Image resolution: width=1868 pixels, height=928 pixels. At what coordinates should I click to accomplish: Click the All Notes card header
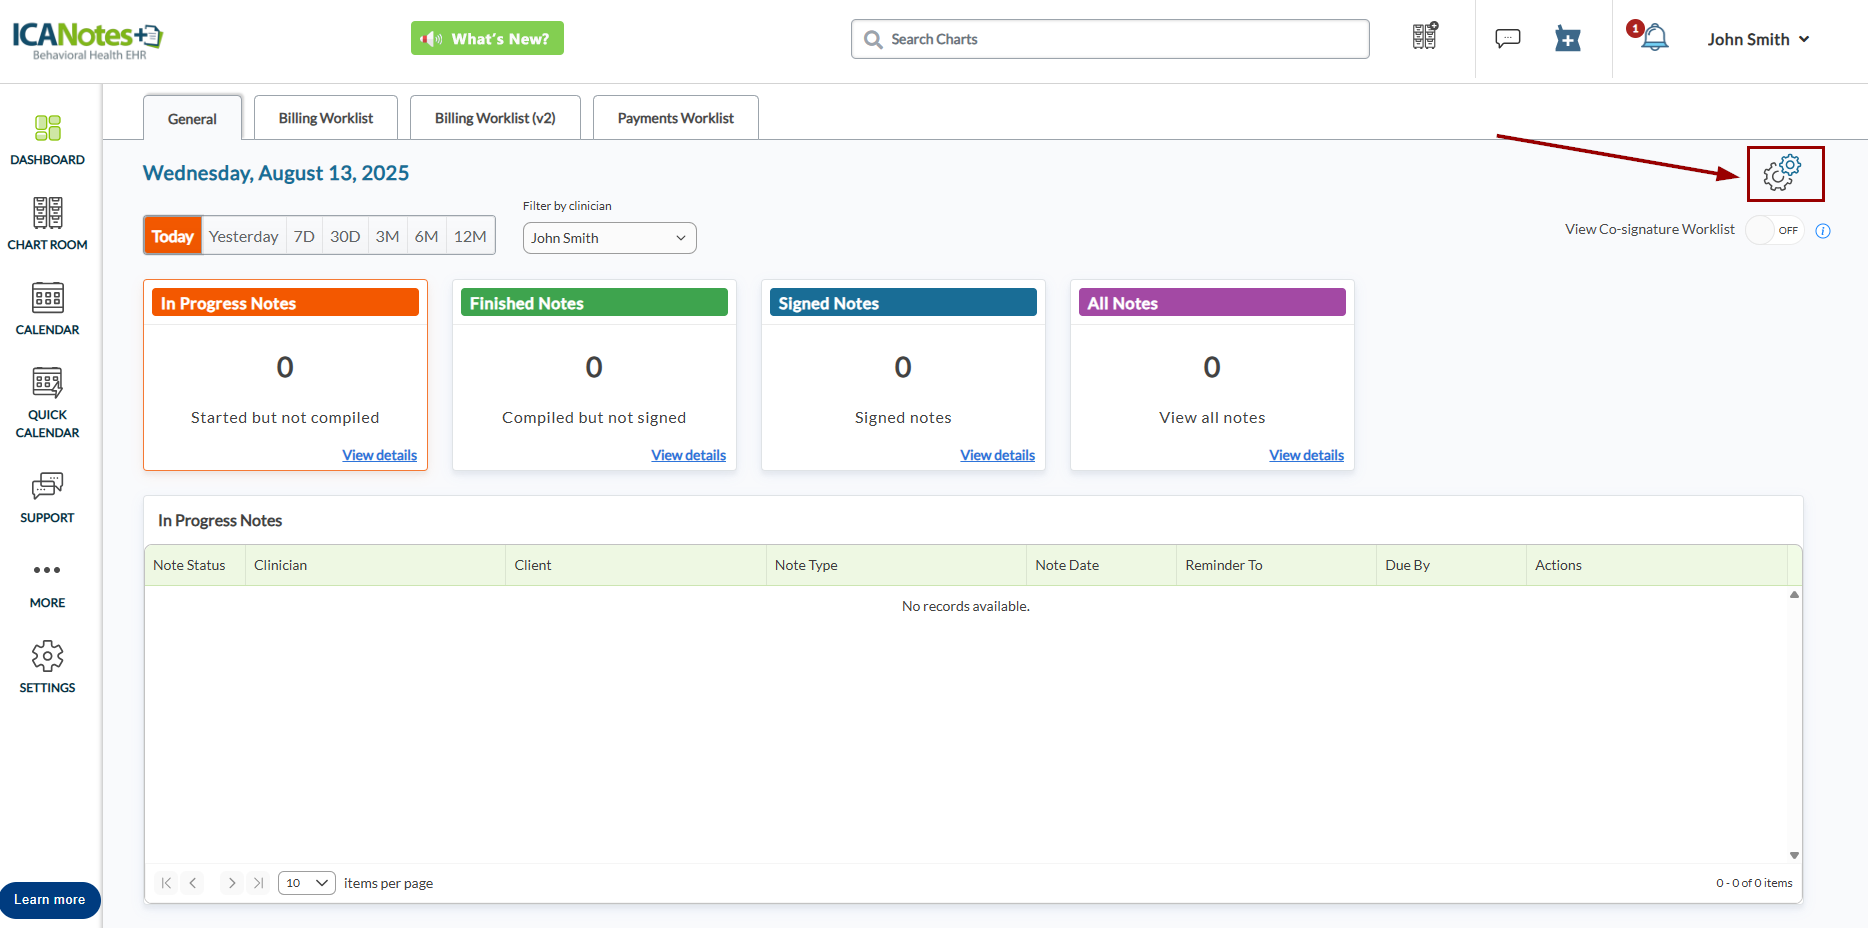tap(1212, 303)
